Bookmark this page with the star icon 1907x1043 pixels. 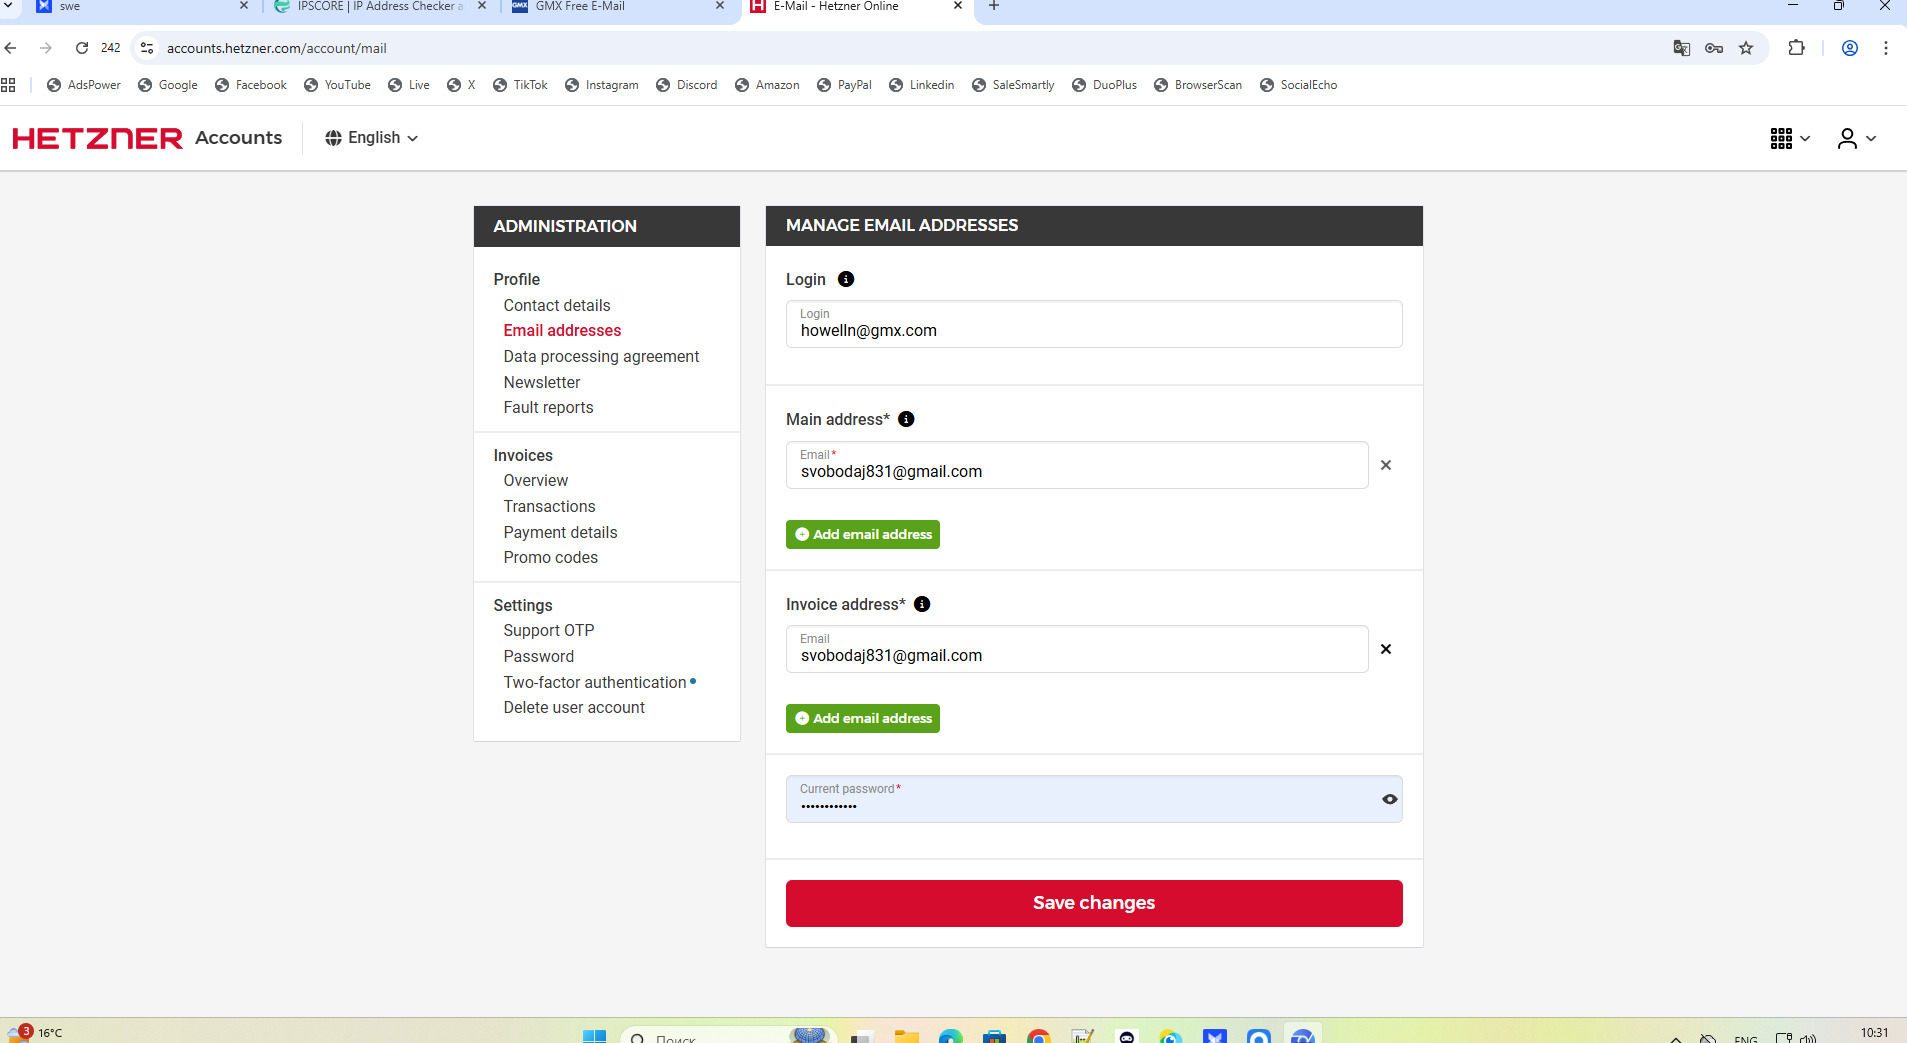pyautogui.click(x=1746, y=48)
